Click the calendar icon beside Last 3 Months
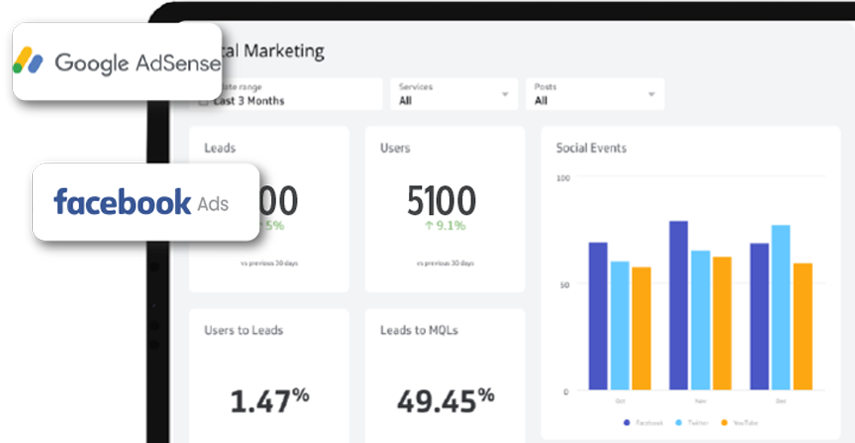Viewport: 855px width, 443px height. 203,101
